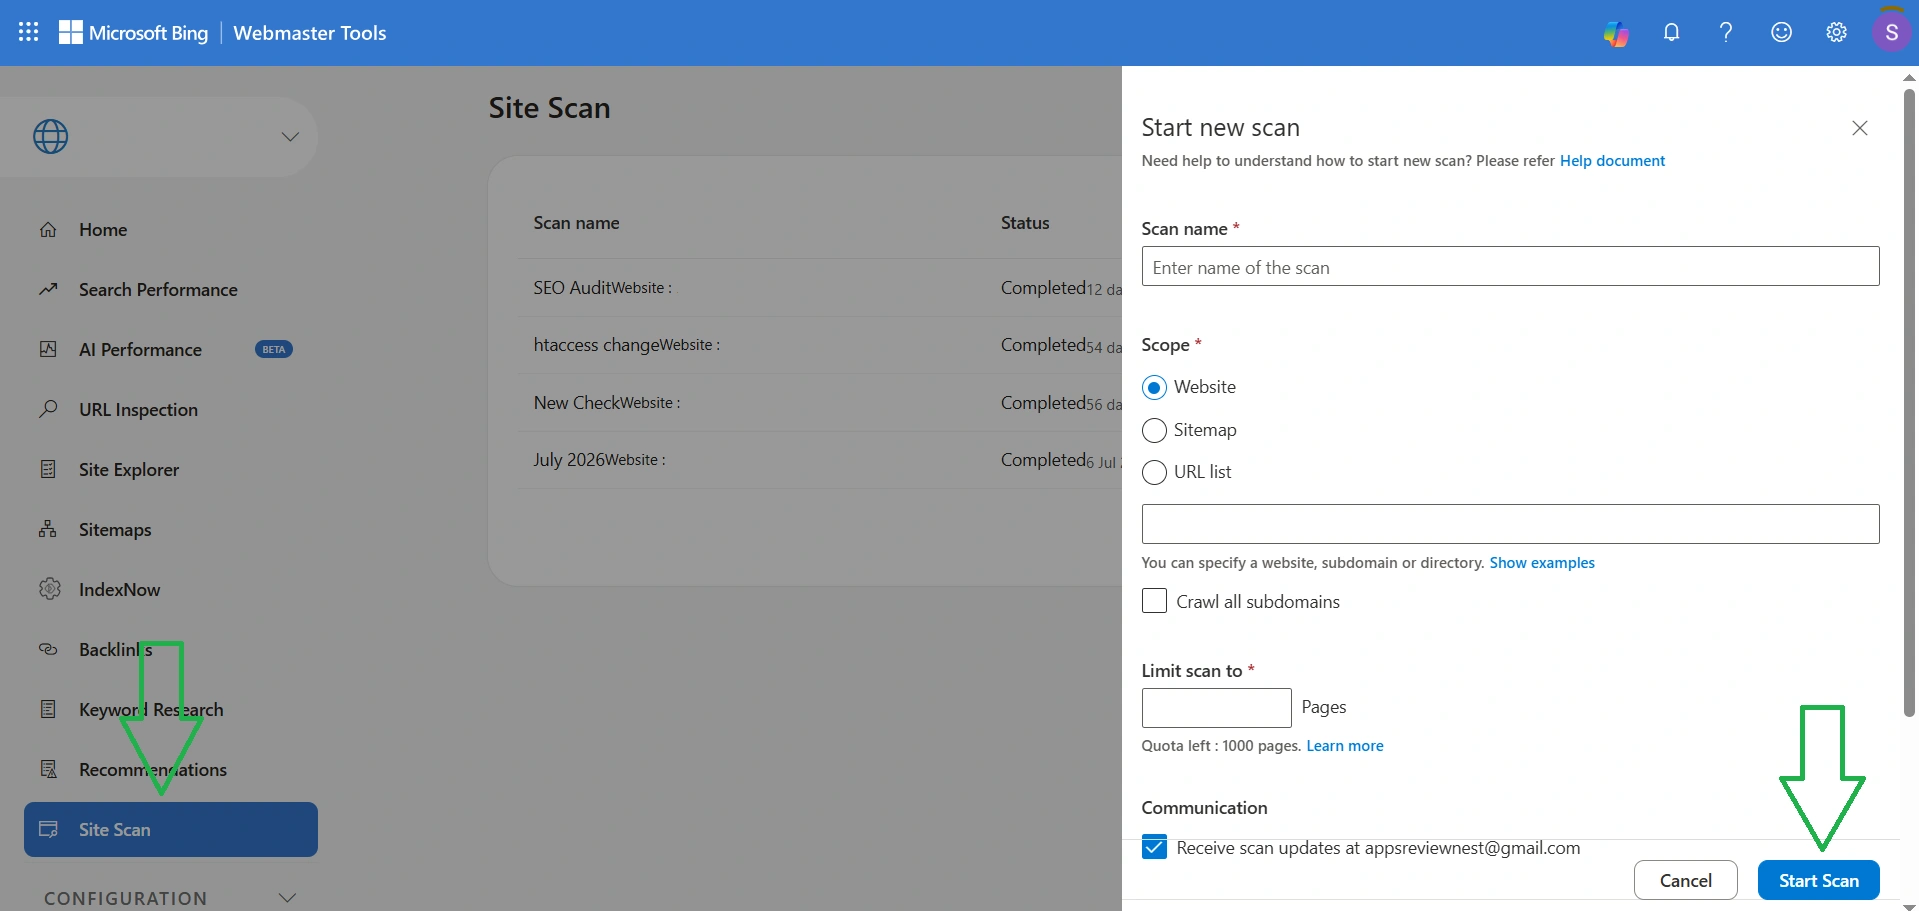This screenshot has height=911, width=1919.
Task: Open the Copilot icon in header
Action: click(x=1616, y=33)
